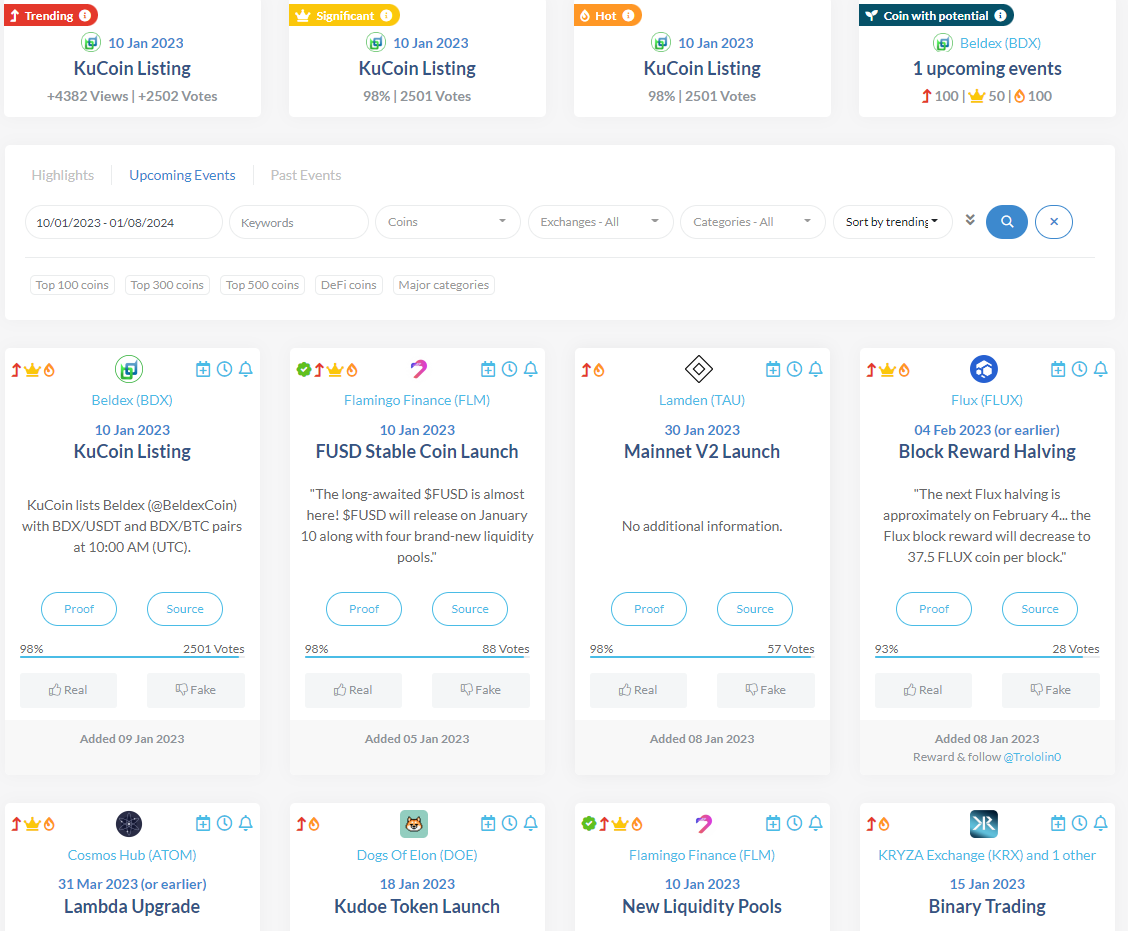
Task: Click clock icon on Flux halving card
Action: click(1079, 369)
